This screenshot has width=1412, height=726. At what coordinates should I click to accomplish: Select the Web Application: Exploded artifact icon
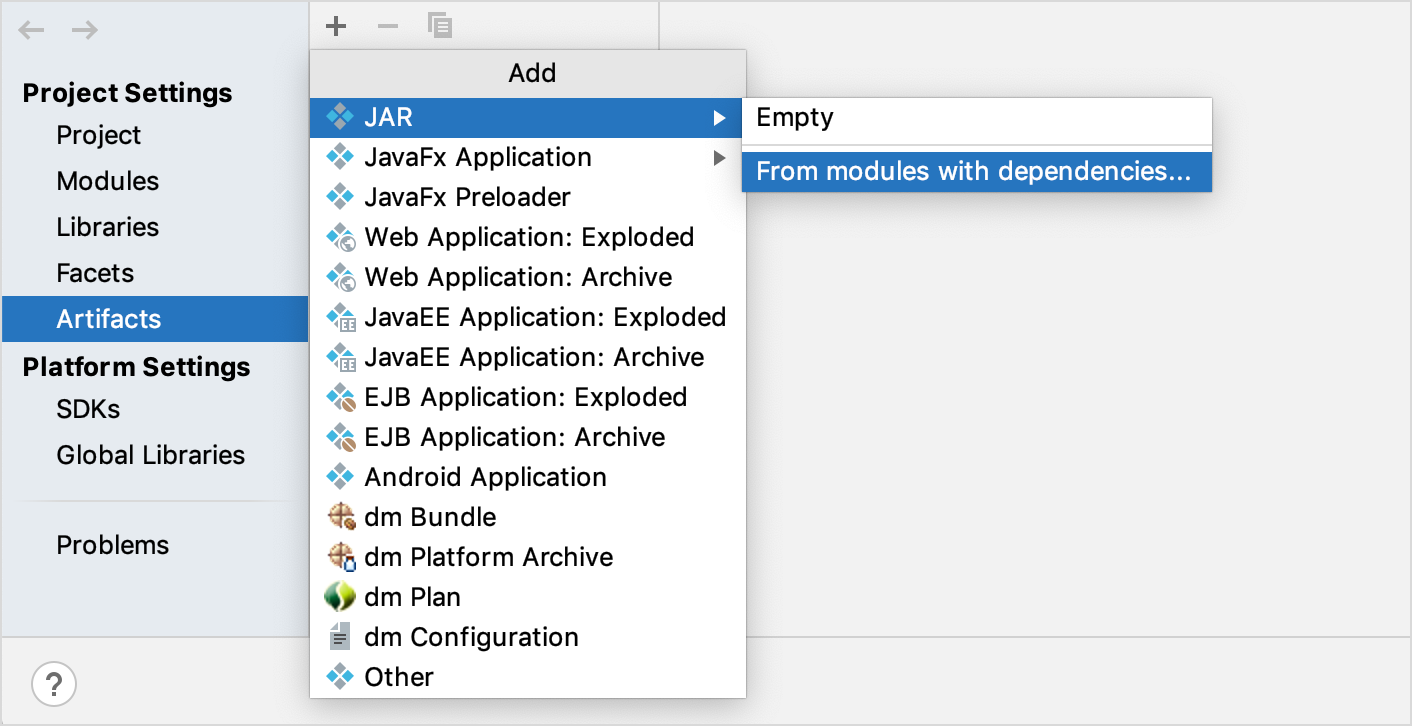pyautogui.click(x=342, y=237)
